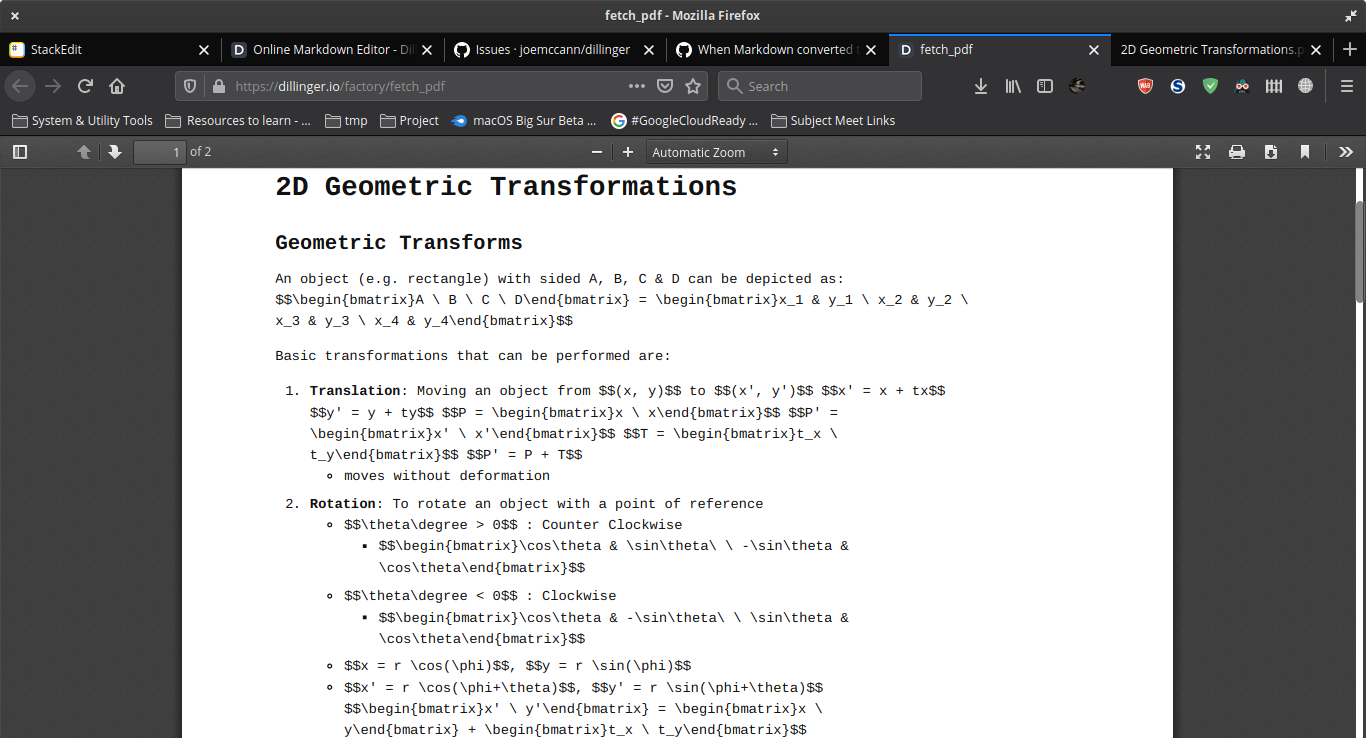1366x738 pixels.
Task: Print the fetch_pdf document
Action: 1238,151
